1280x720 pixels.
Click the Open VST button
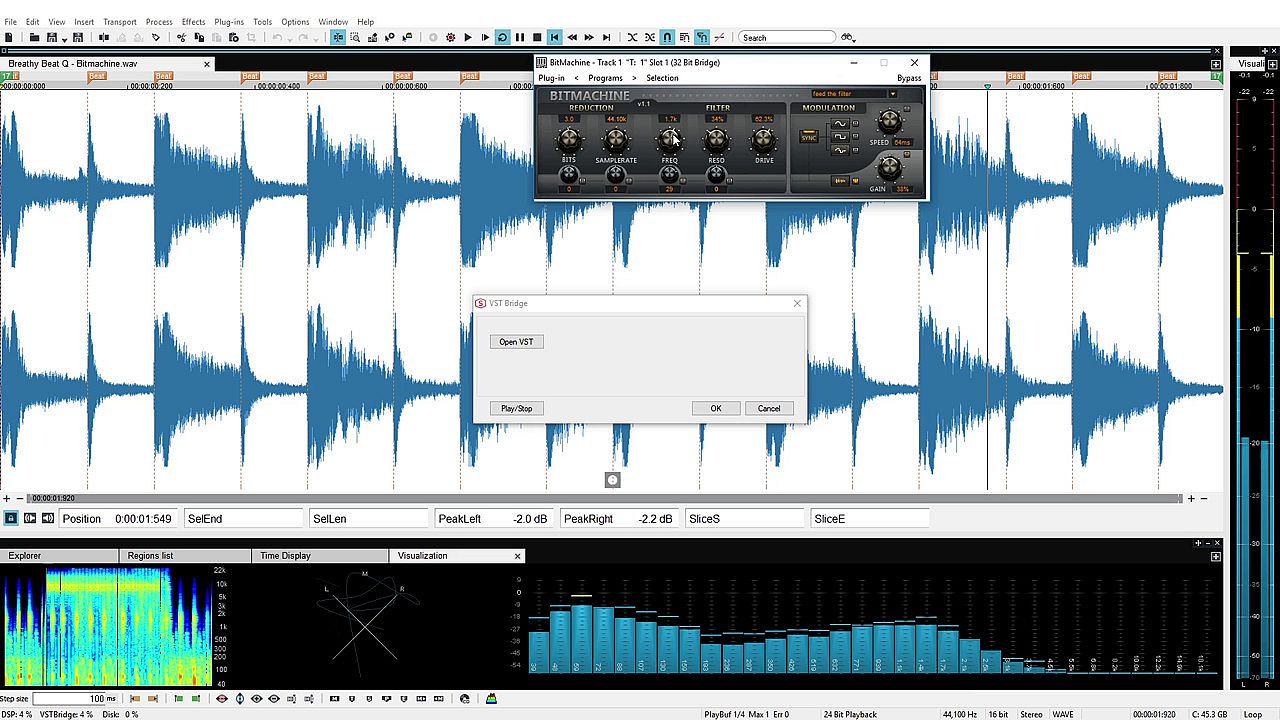point(516,342)
